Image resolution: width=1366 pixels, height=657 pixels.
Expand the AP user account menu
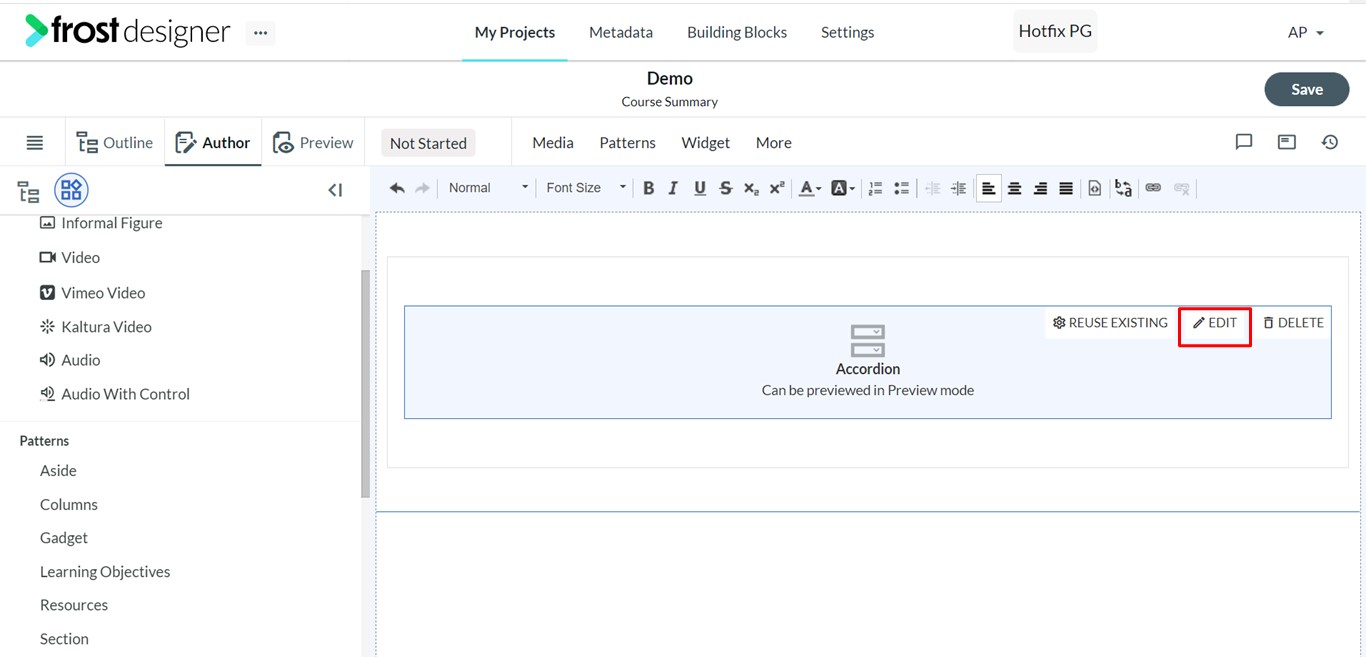coord(1306,32)
